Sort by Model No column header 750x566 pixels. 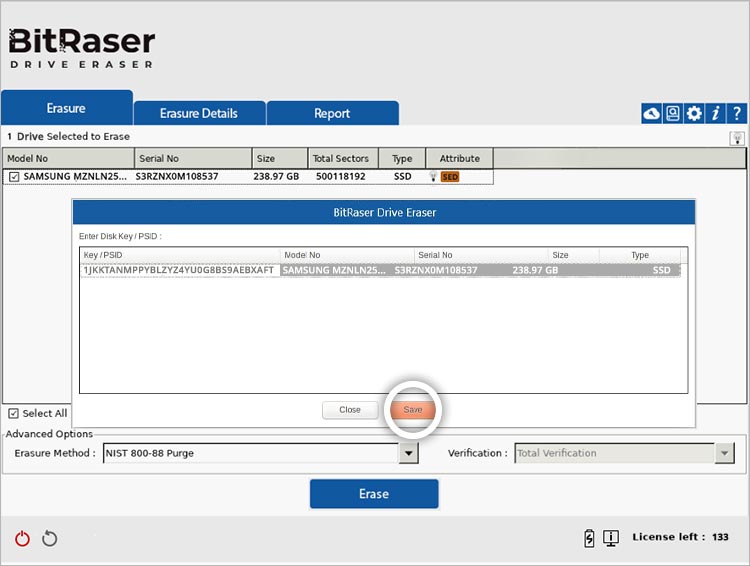[68, 158]
